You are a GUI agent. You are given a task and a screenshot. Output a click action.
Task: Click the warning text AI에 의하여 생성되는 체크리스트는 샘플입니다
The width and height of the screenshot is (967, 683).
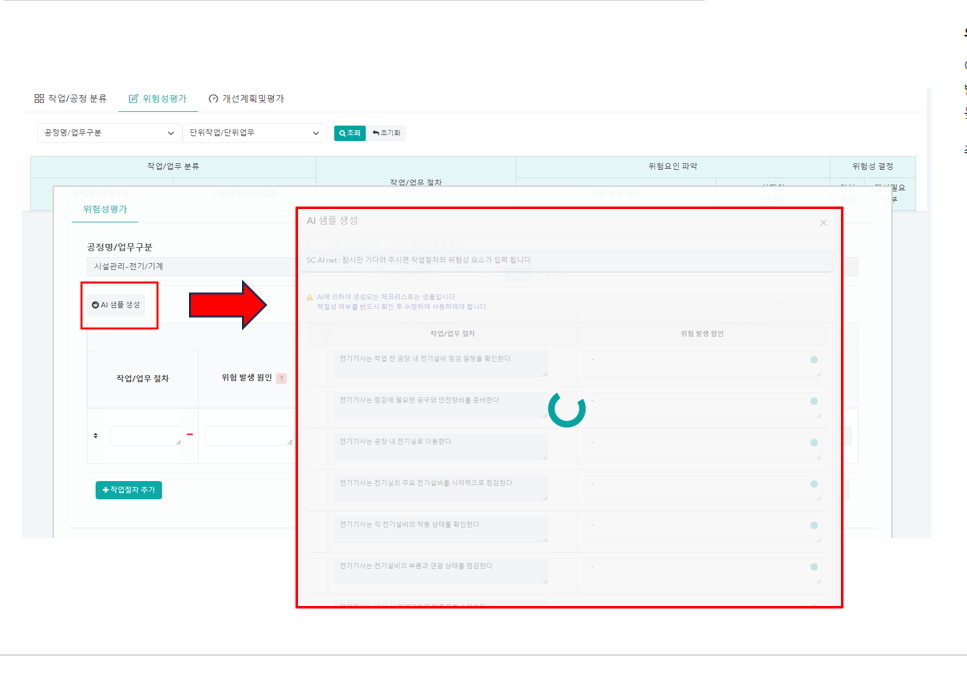387,297
